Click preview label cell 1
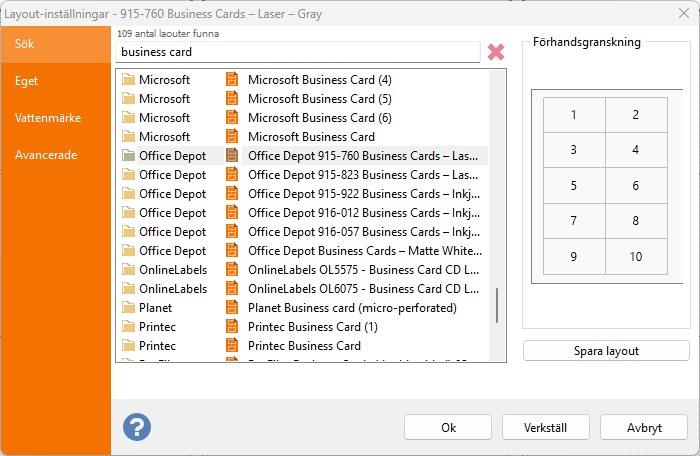 tap(574, 115)
